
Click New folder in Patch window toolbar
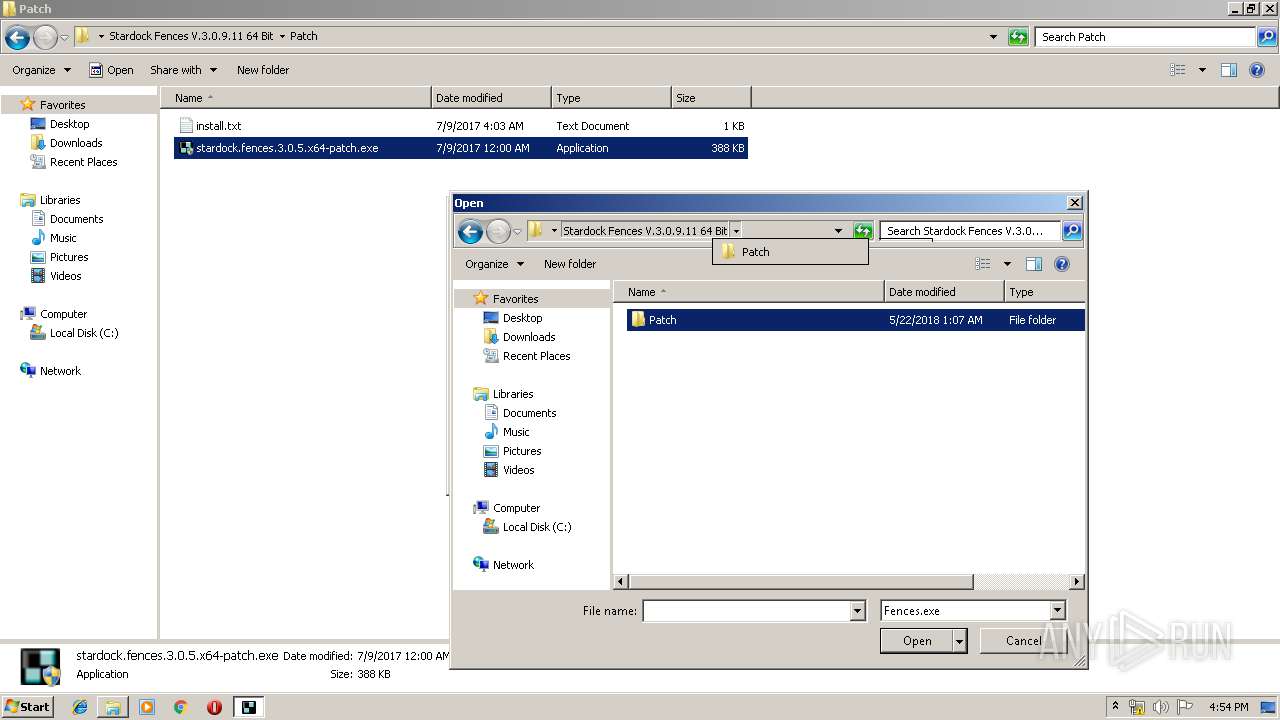[x=263, y=70]
